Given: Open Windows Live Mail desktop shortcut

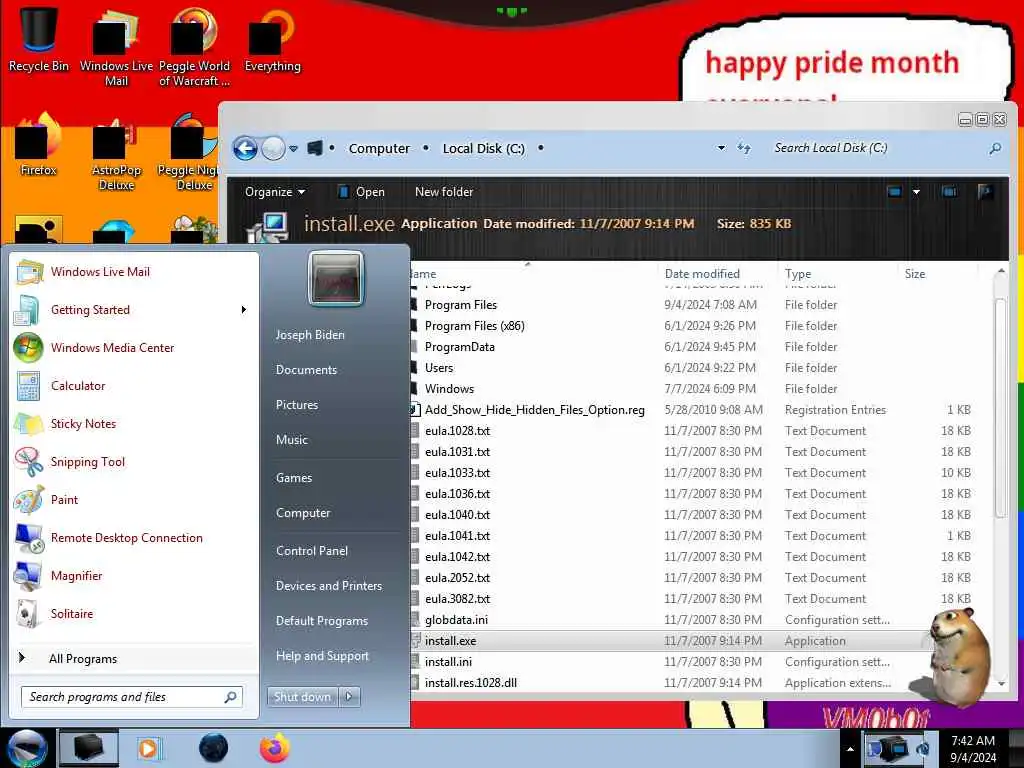Looking at the screenshot, I should pyautogui.click(x=116, y=47).
